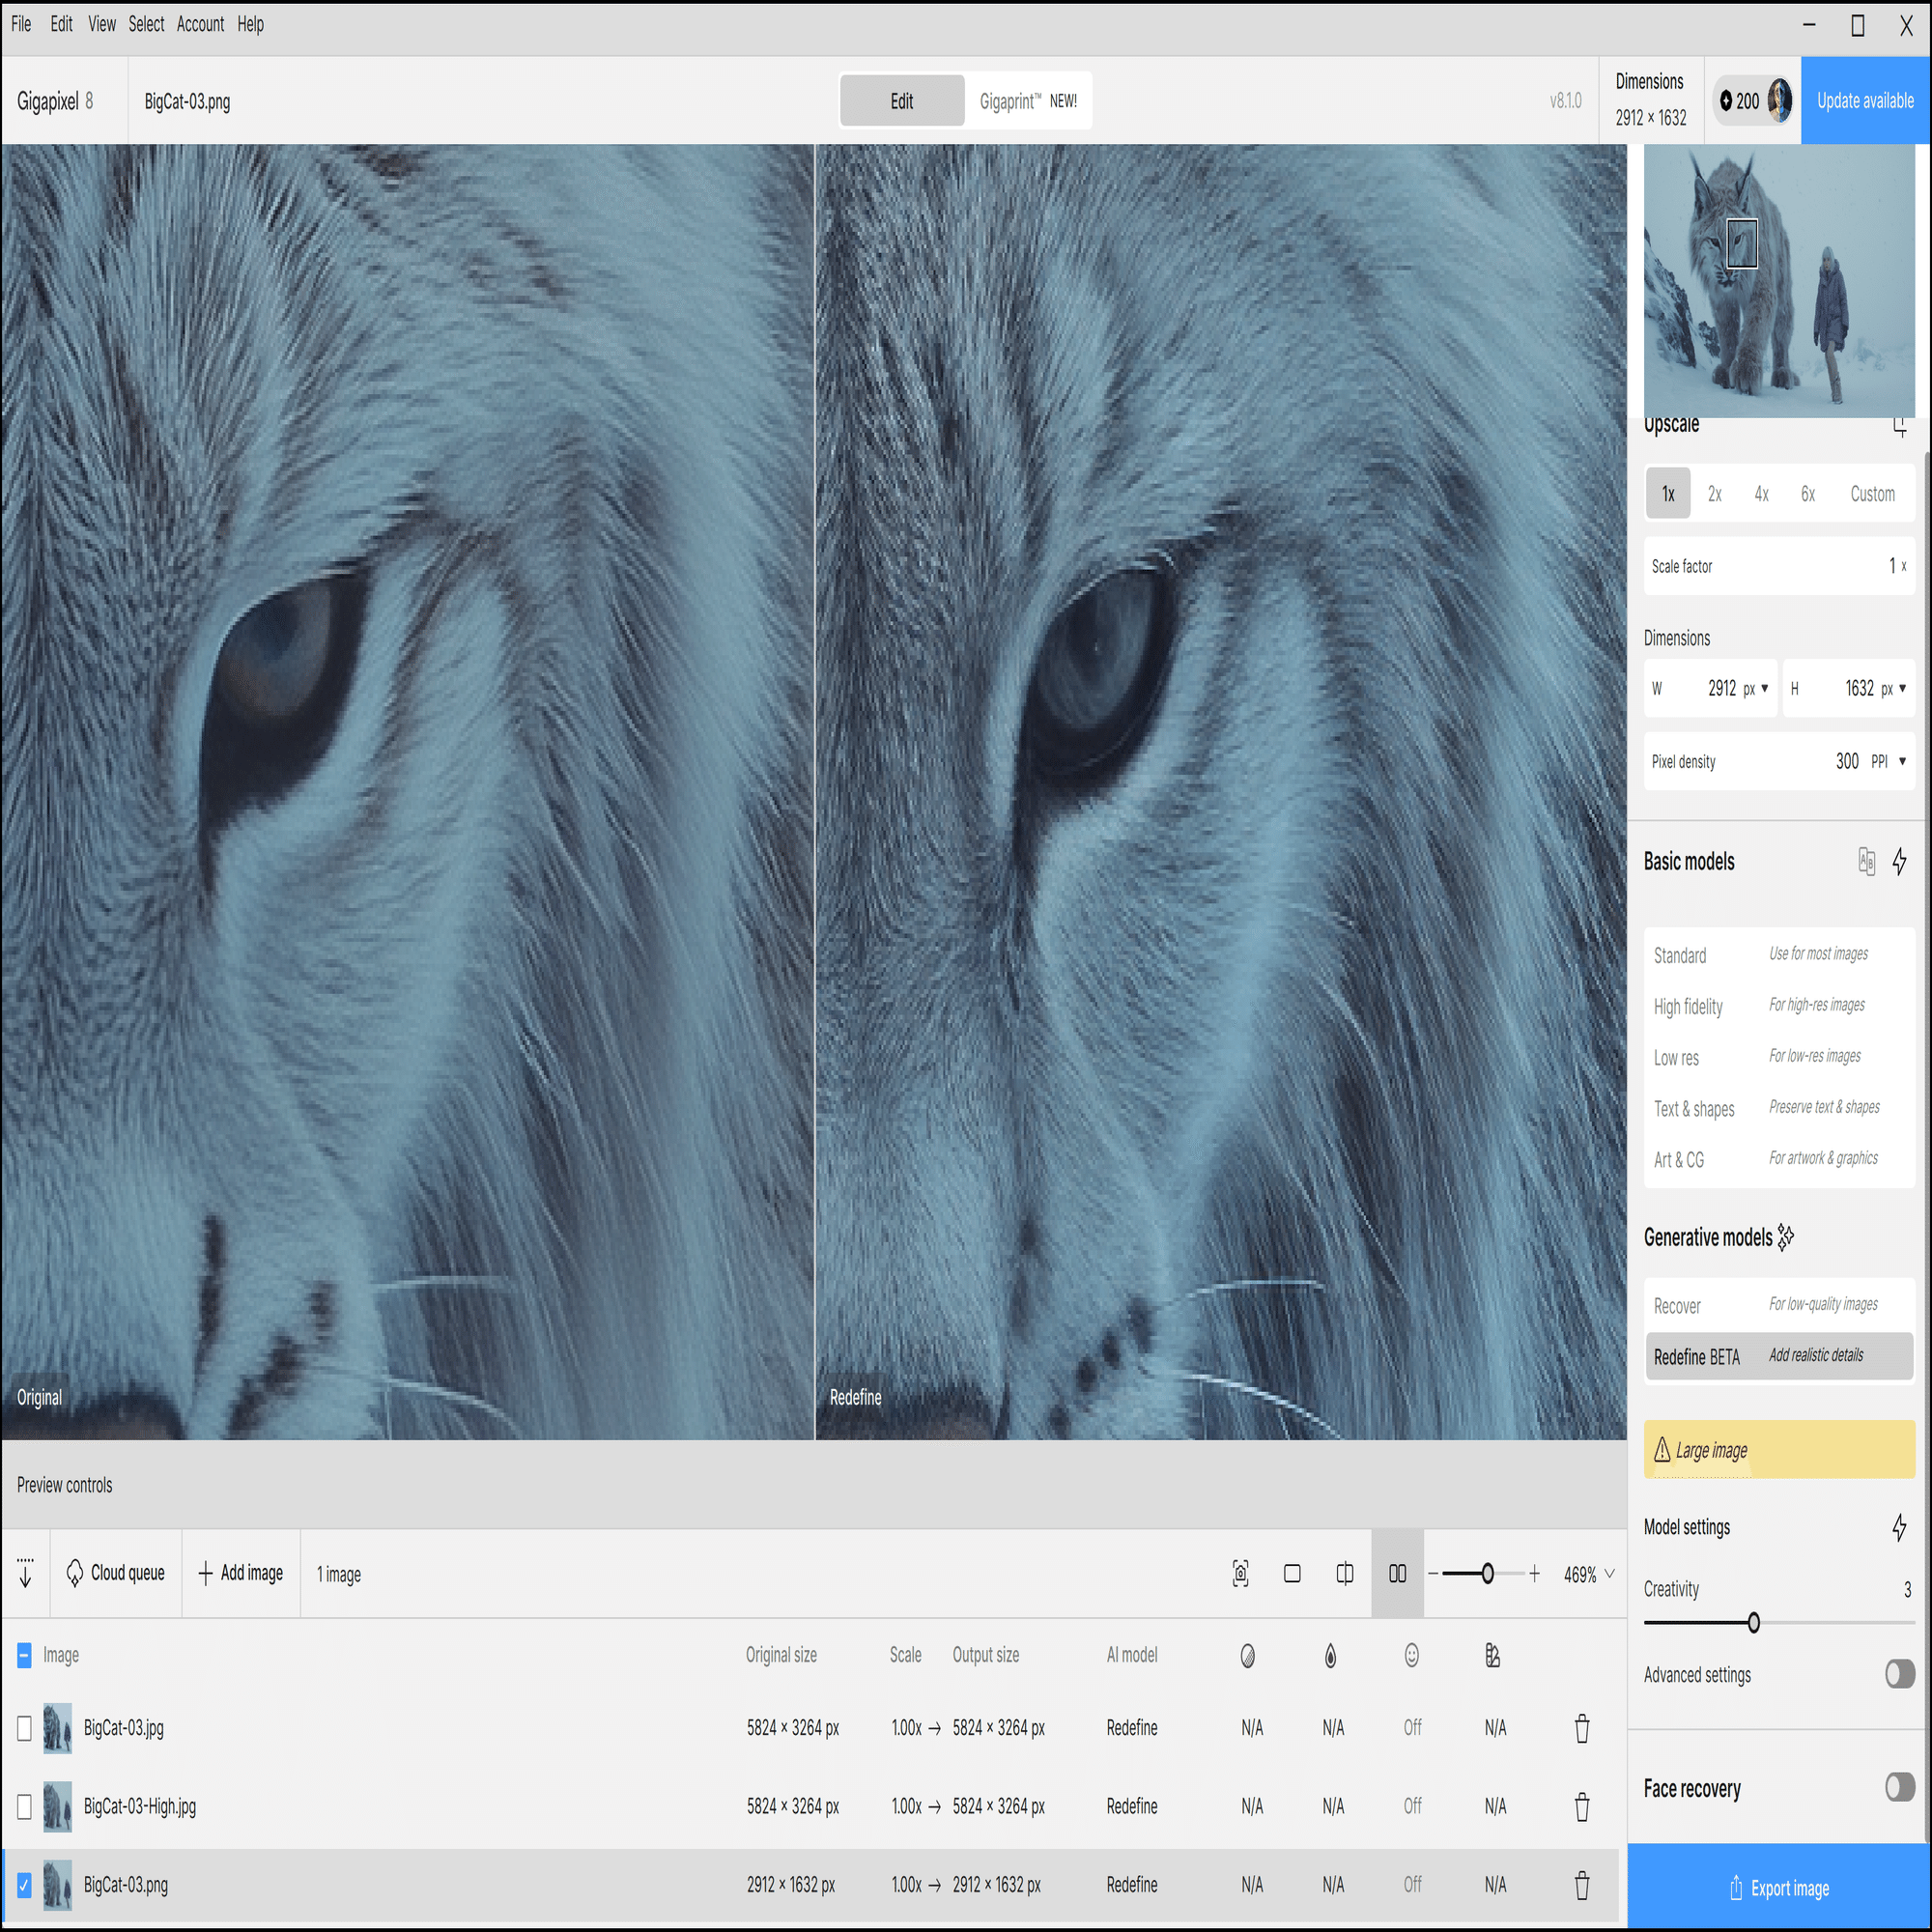Click the crop icon beside Upscale
1932x1932 pixels.
point(1899,427)
